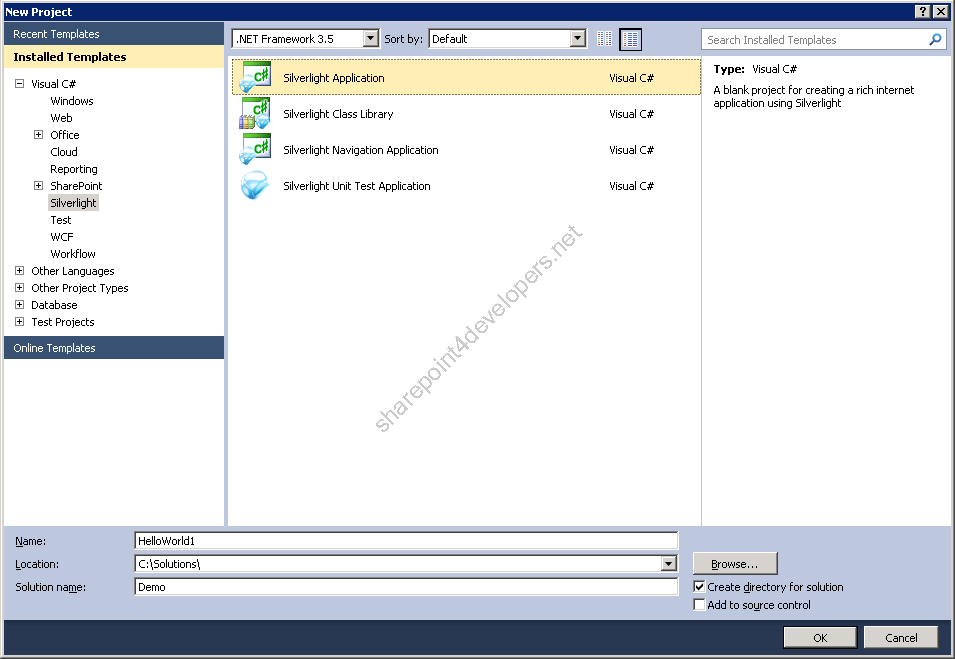Select the Silverlight Unit Test Application icon
This screenshot has height=659, width=955.
click(255, 186)
